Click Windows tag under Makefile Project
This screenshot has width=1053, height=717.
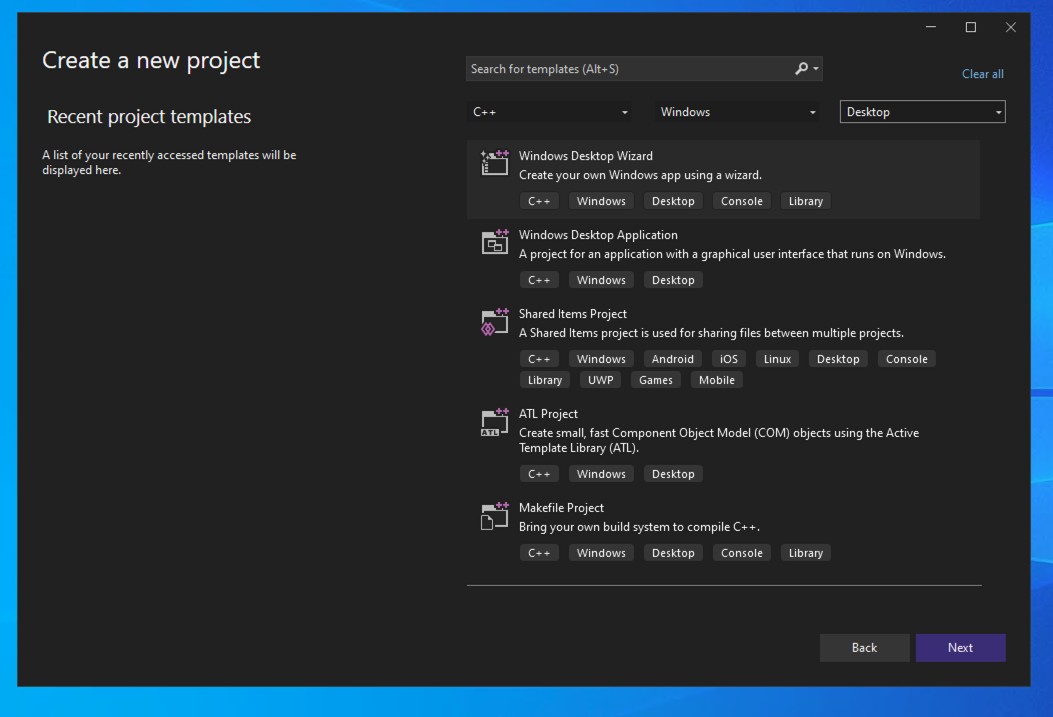tap(601, 553)
